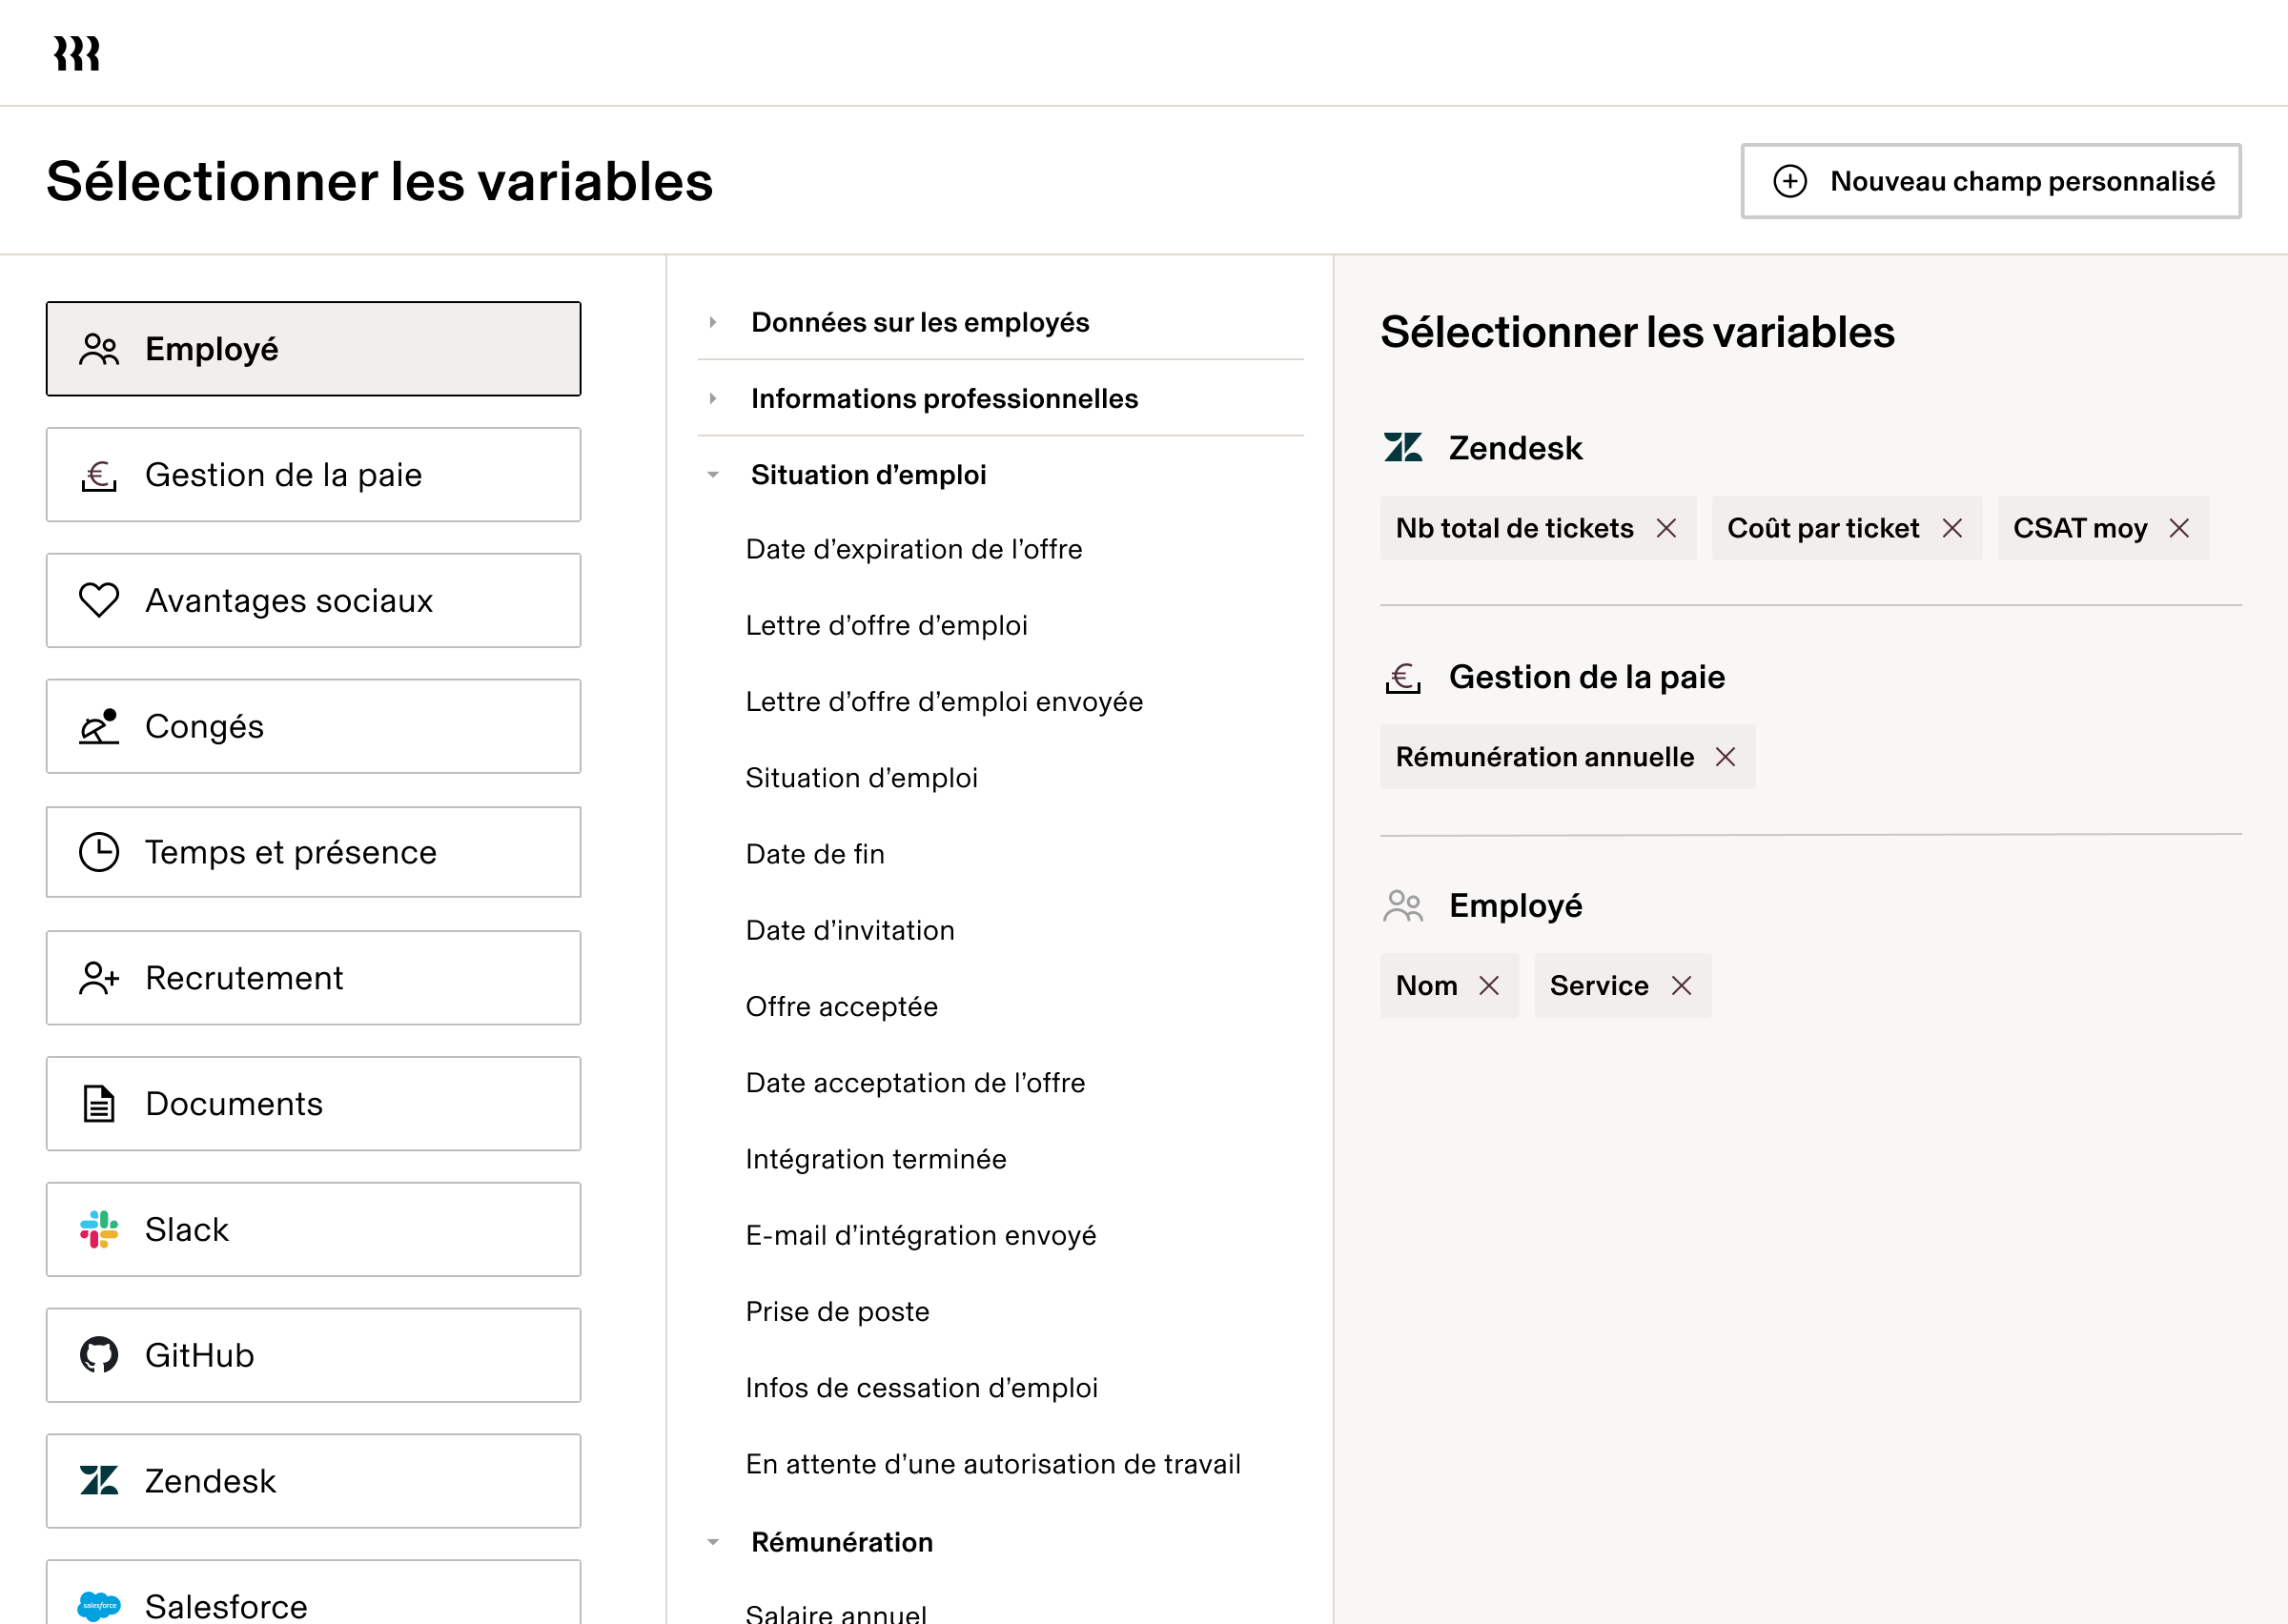Click Nouveau champ personnalisé
This screenshot has height=1624, width=2288.
click(1989, 181)
